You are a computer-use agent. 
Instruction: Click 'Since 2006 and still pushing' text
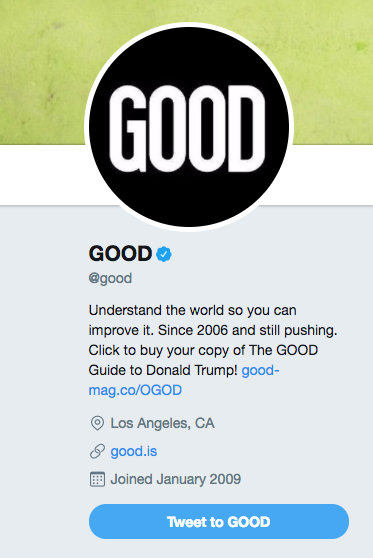(247, 330)
